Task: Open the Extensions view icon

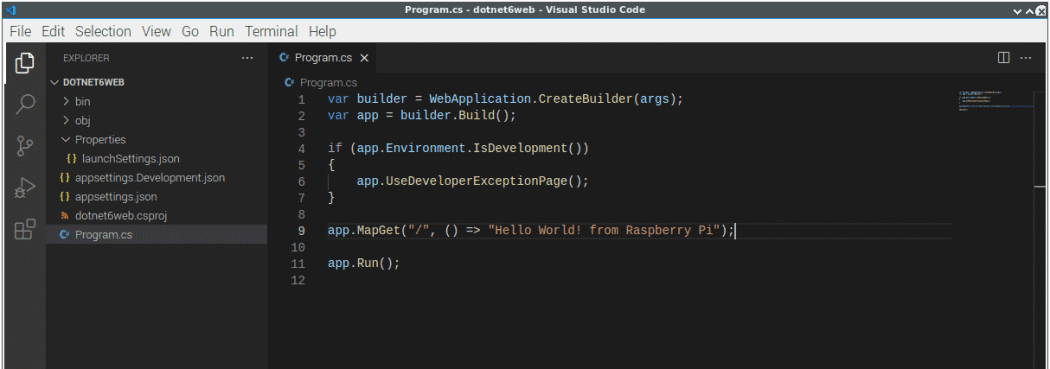Action: [25, 229]
